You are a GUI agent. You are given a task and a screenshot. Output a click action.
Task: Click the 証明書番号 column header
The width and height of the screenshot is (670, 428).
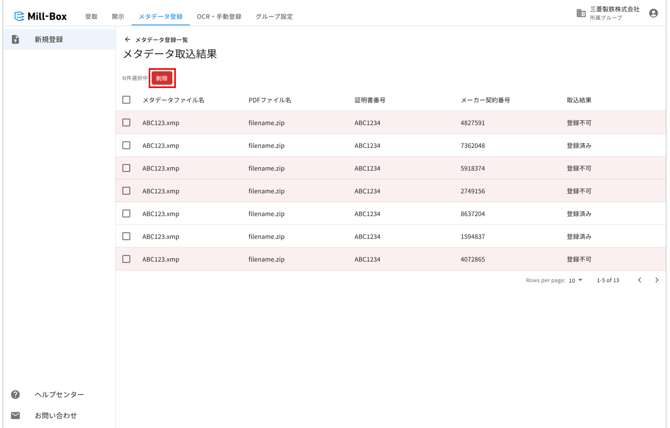coord(370,100)
